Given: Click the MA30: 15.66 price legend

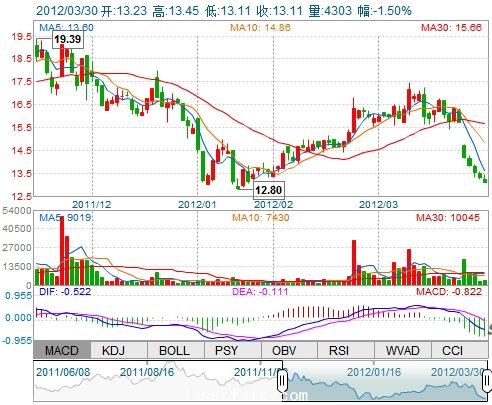Looking at the screenshot, I should (451, 27).
